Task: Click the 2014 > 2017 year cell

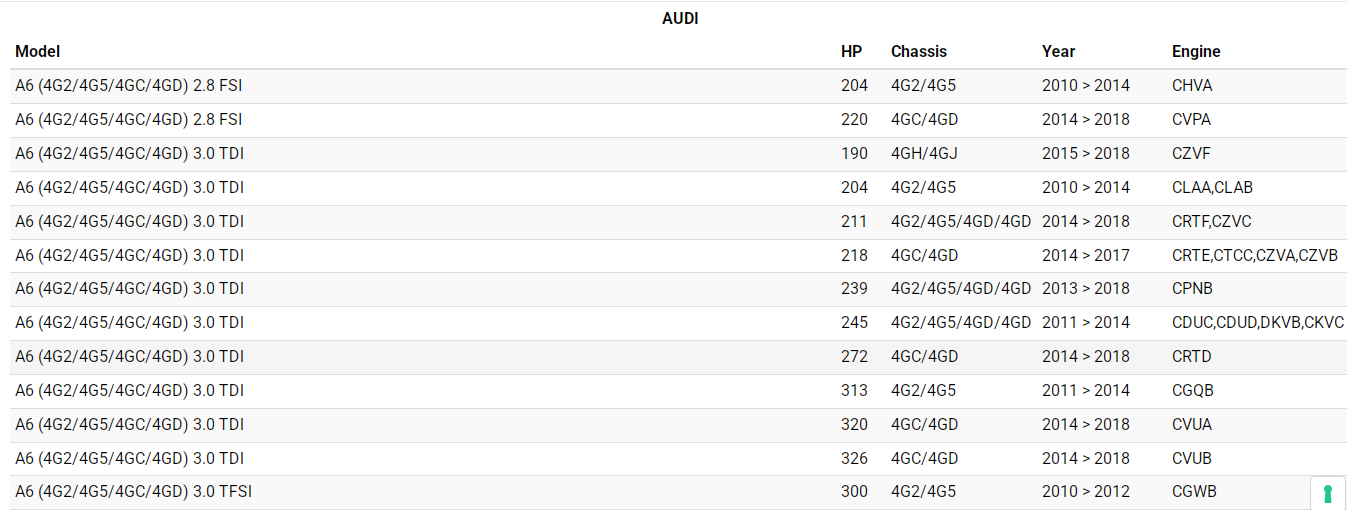Action: click(x=1085, y=256)
